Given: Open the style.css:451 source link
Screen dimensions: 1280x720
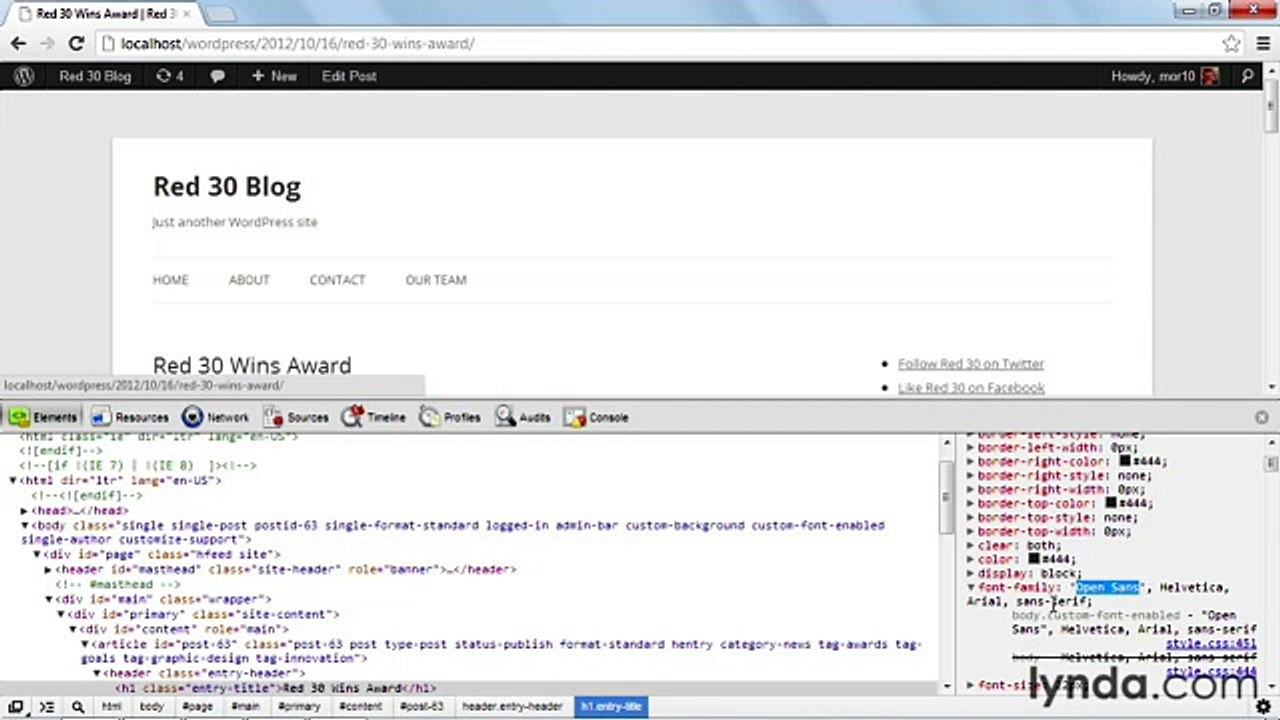Looking at the screenshot, I should tap(1211, 644).
